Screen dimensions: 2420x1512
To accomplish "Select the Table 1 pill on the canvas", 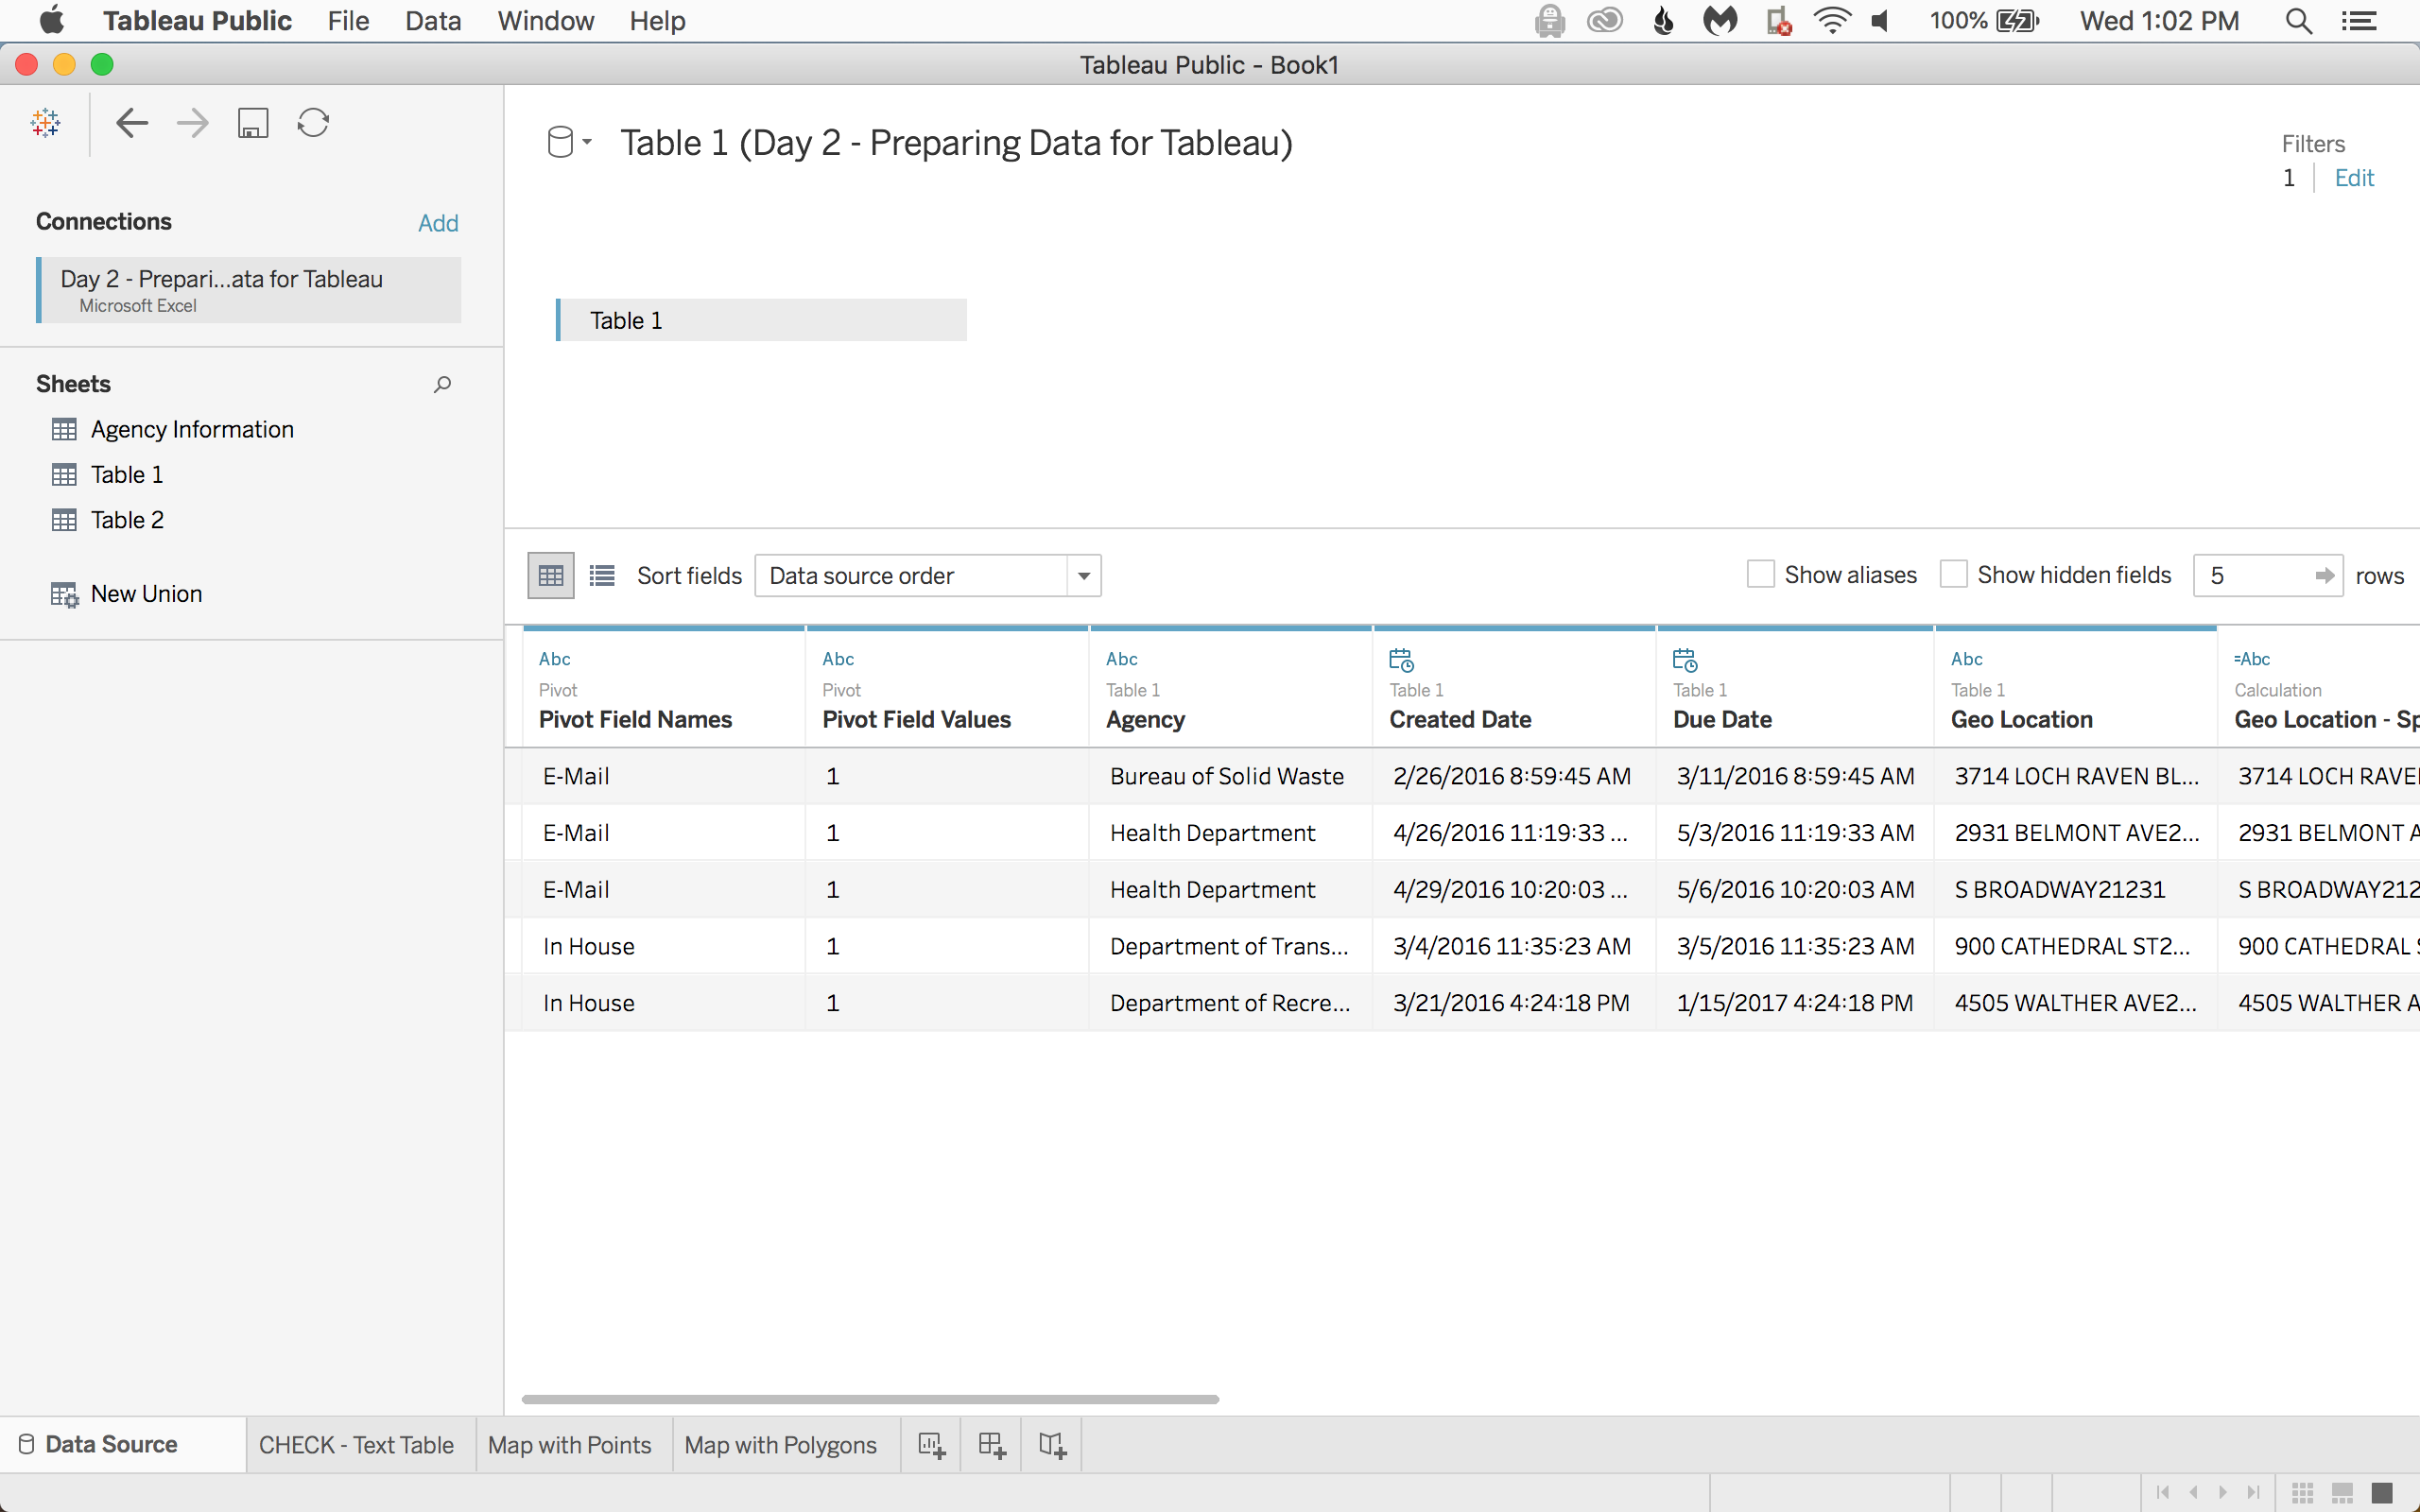I will coord(761,320).
